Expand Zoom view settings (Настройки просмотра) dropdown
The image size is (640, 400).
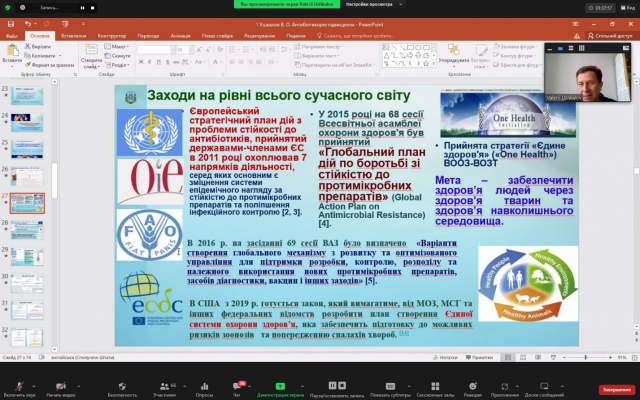(x=373, y=4)
